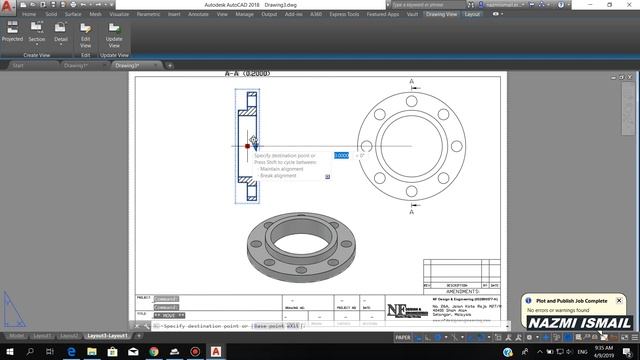The image size is (640, 360).
Task: Click the Undo arrow in quick-access toolbar
Action: click(x=83, y=5)
